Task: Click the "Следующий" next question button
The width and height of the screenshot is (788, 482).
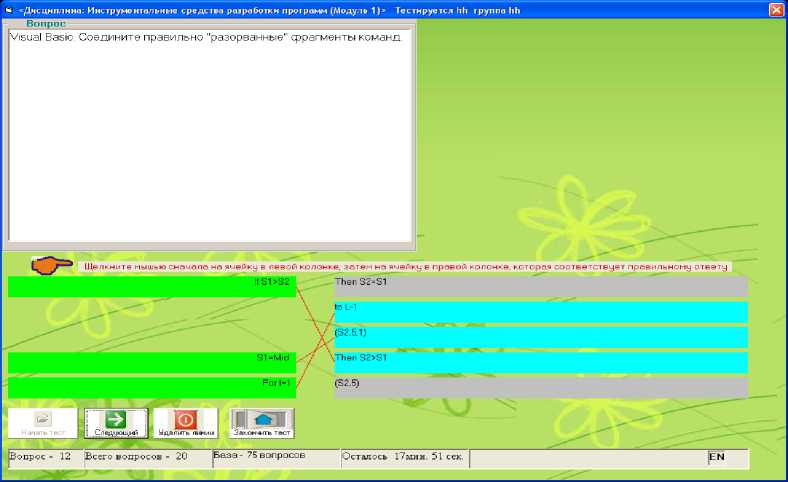Action: pos(116,423)
